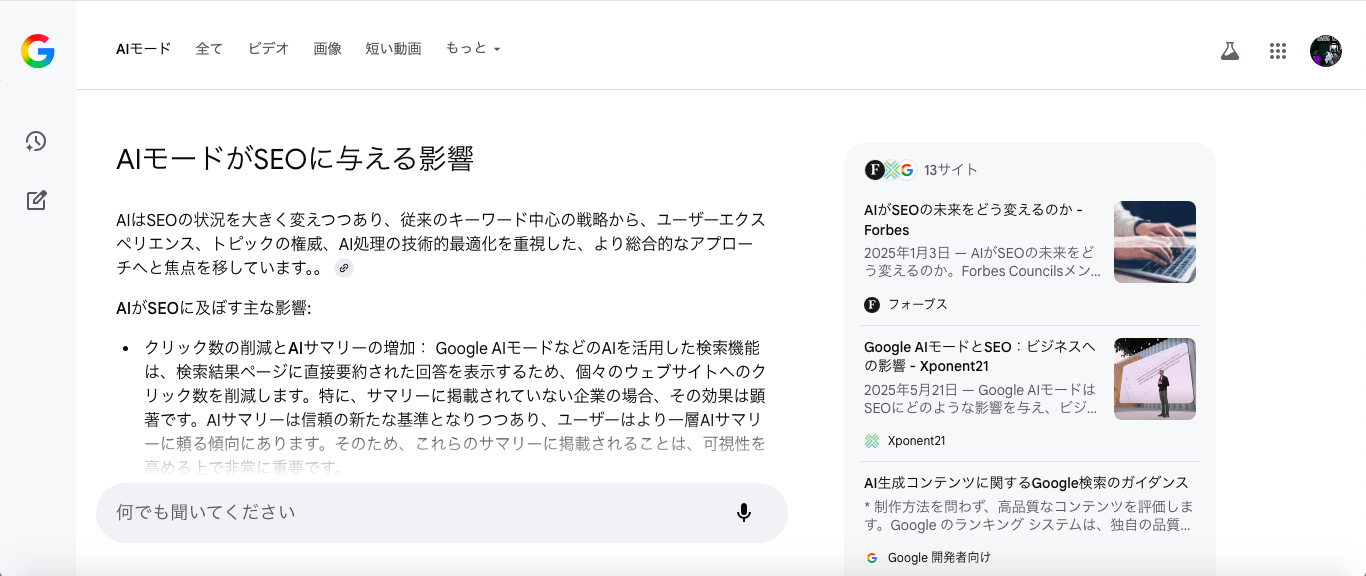This screenshot has width=1366, height=576.
Task: Expand the もっと dropdown menu
Action: [473, 48]
